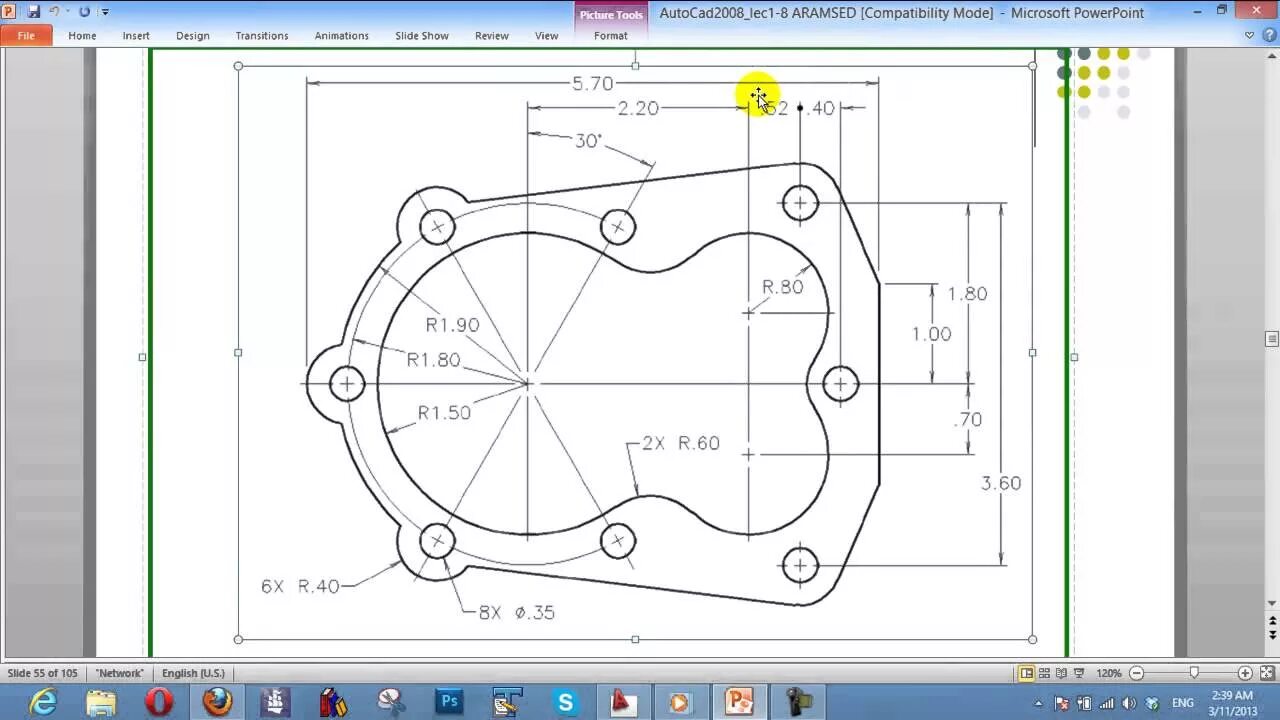Click the 120% zoom level button
1280x720 pixels.
pyautogui.click(x=1109, y=673)
